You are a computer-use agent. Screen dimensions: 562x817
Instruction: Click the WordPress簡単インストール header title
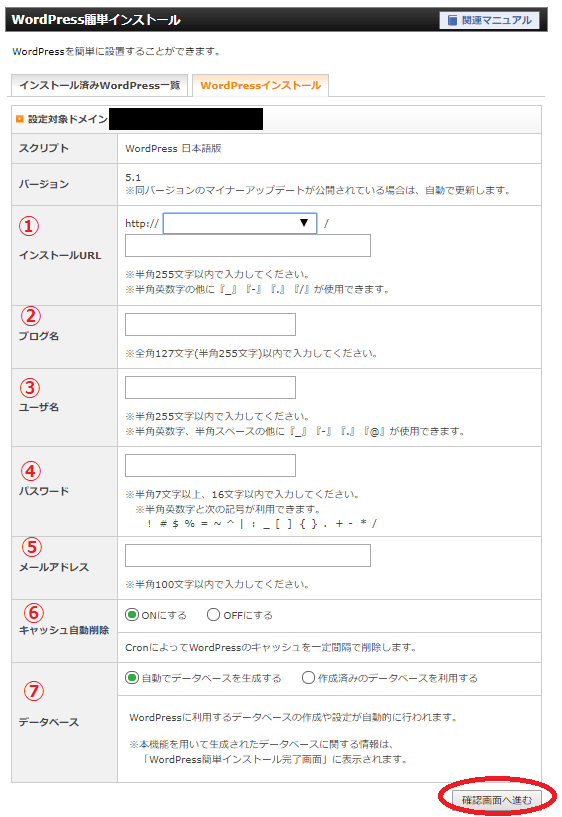tap(96, 20)
